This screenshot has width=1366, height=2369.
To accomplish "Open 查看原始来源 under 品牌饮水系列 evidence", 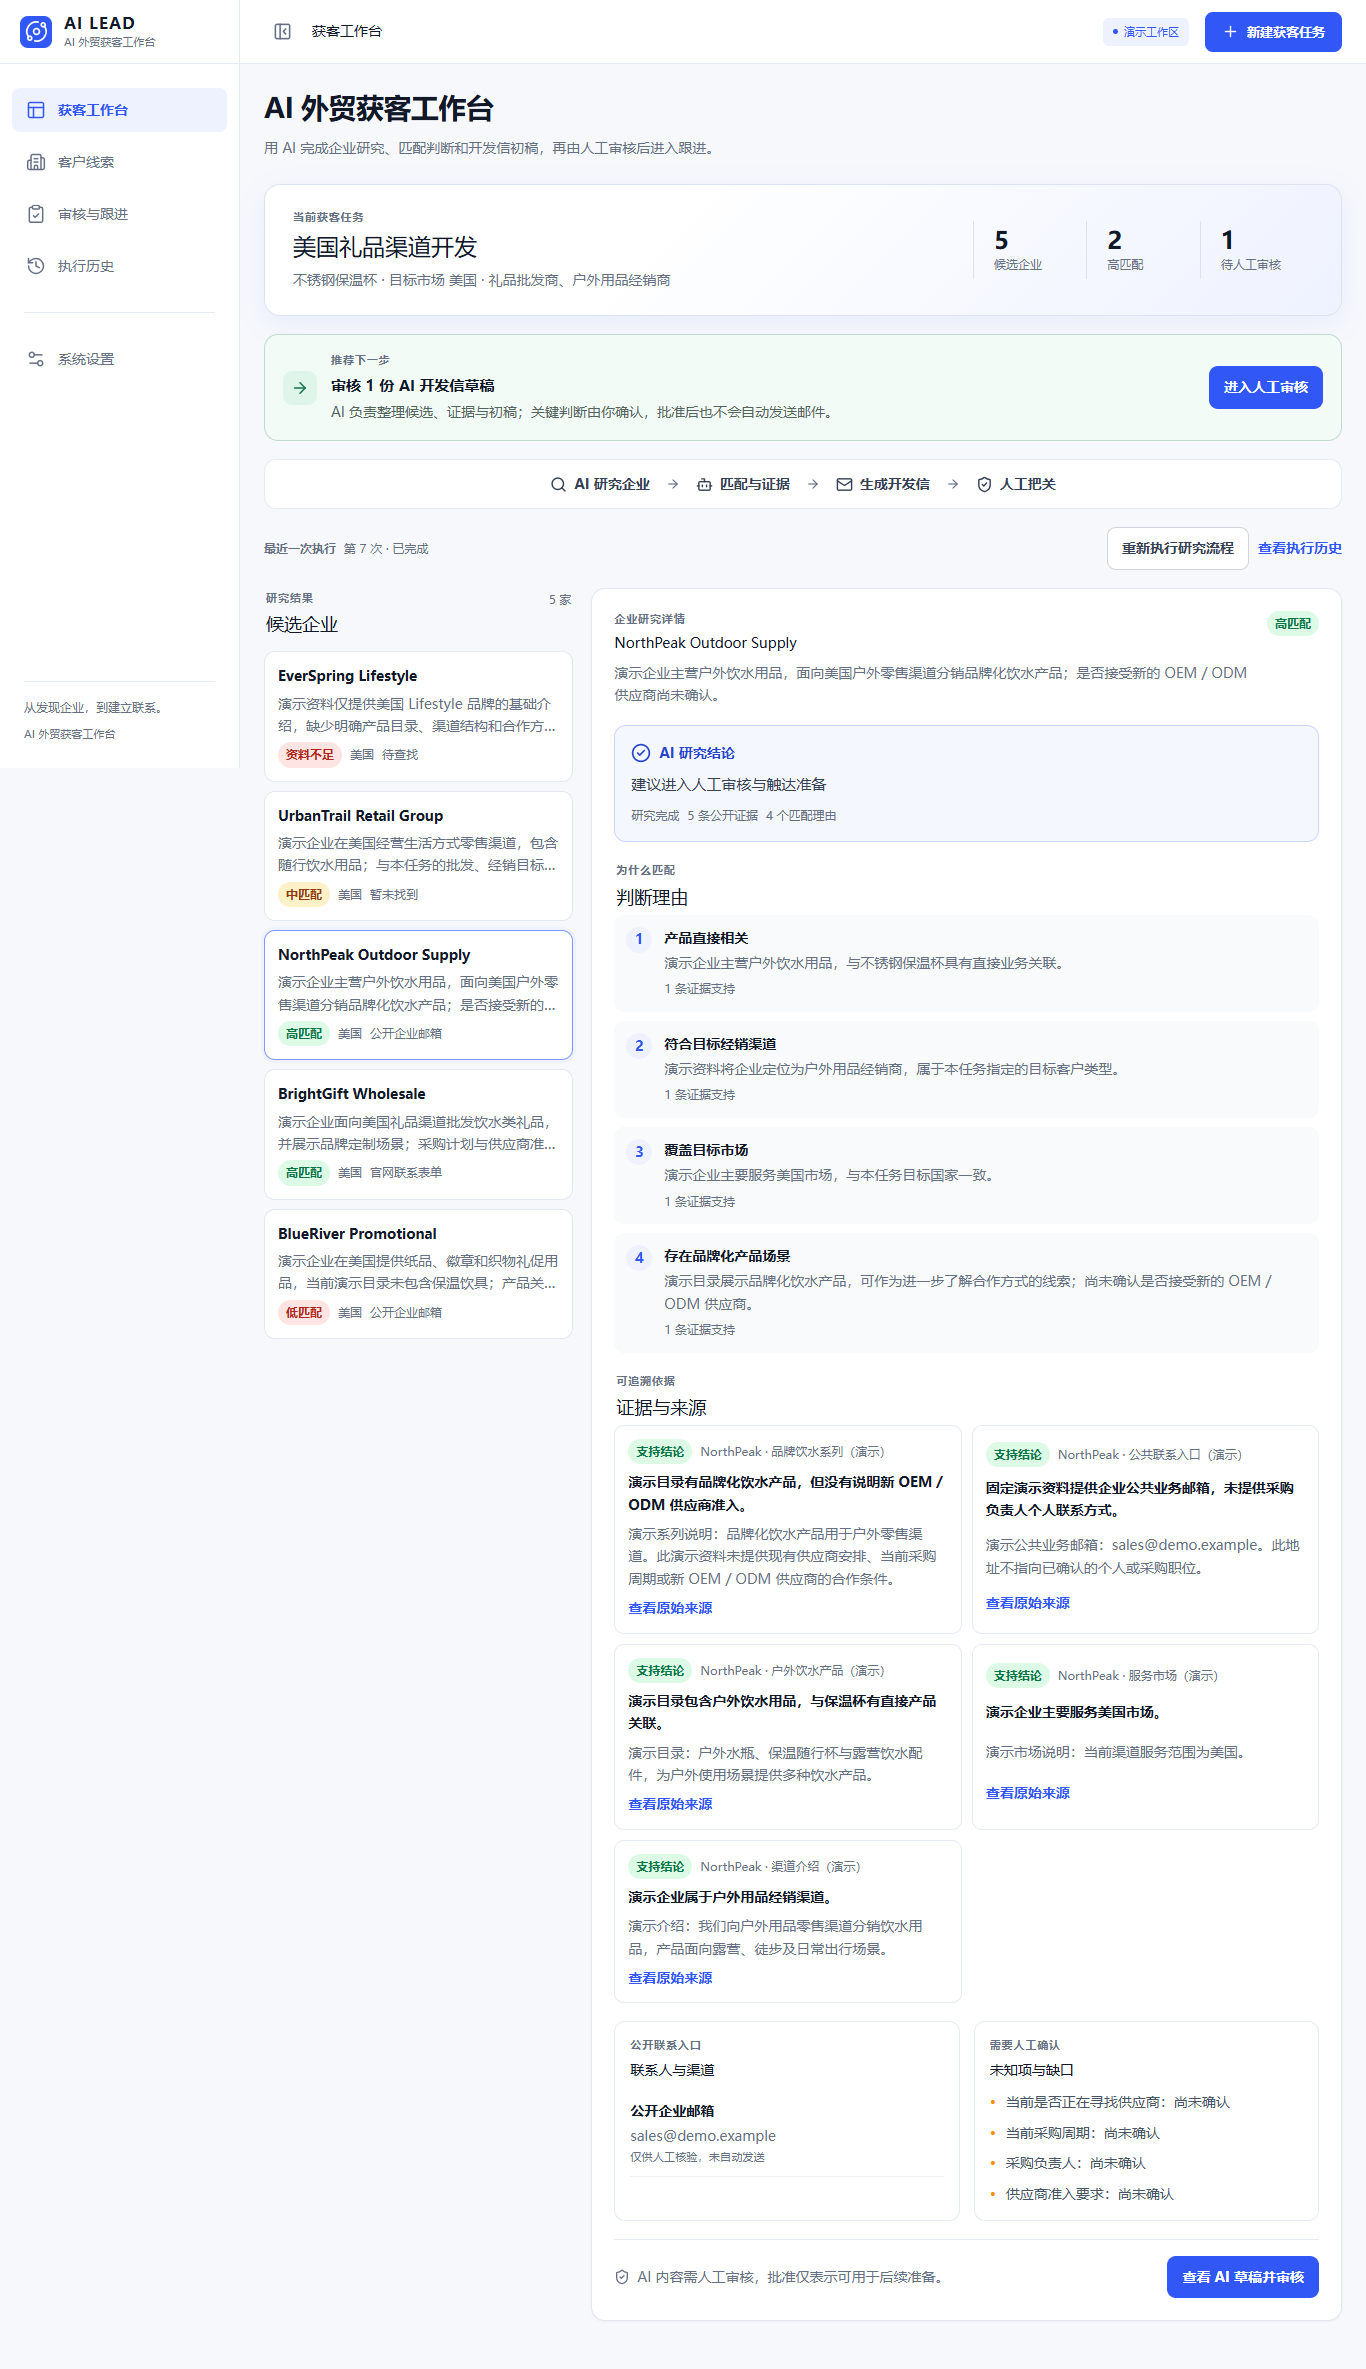I will 670,1608.
